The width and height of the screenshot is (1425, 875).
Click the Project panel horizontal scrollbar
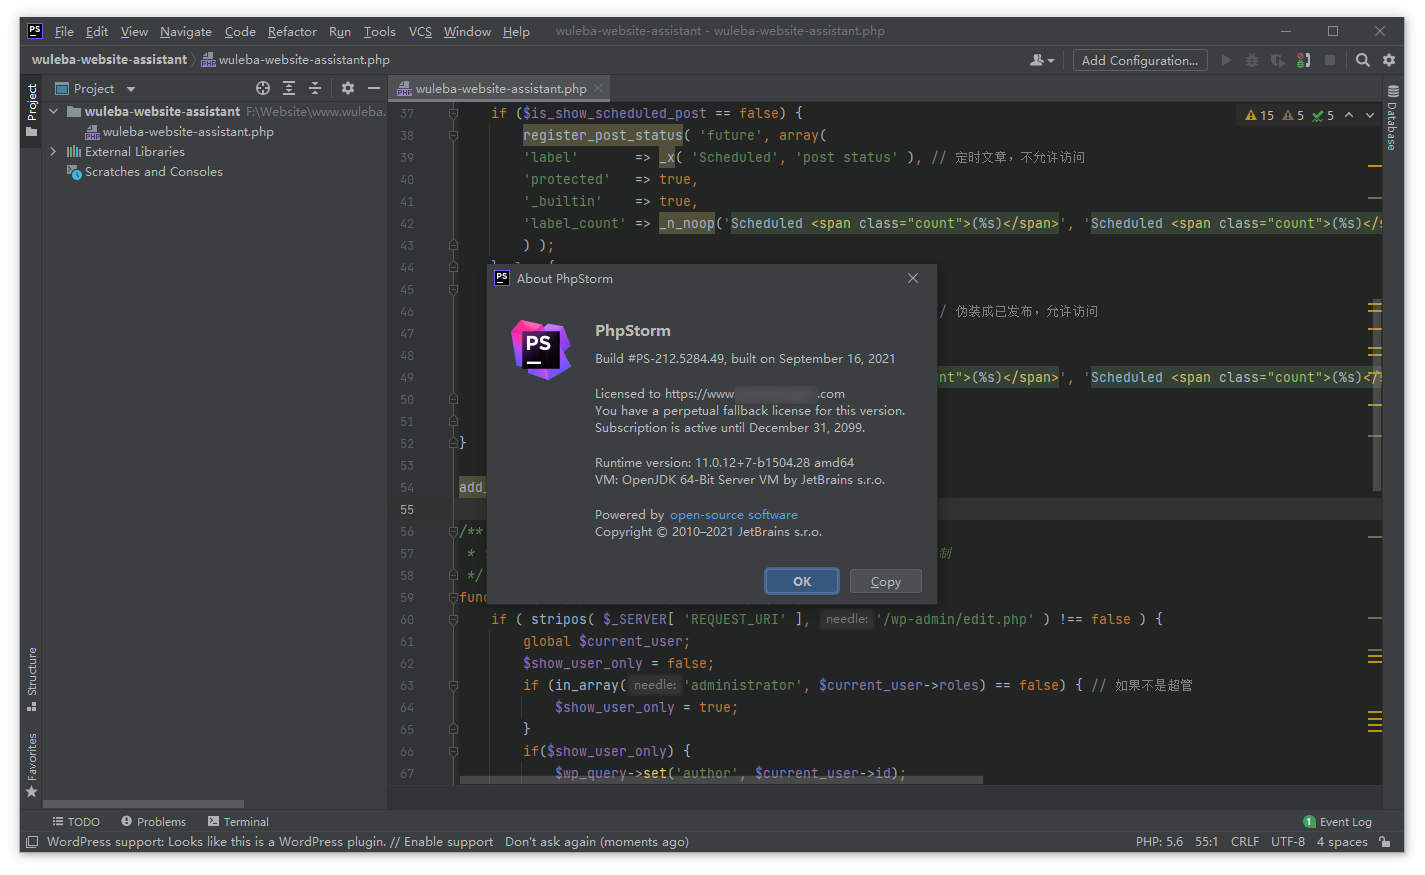(x=144, y=804)
